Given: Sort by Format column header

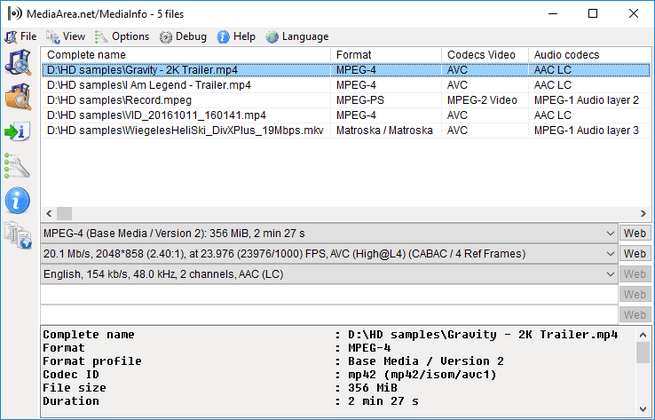Looking at the screenshot, I should click(386, 55).
